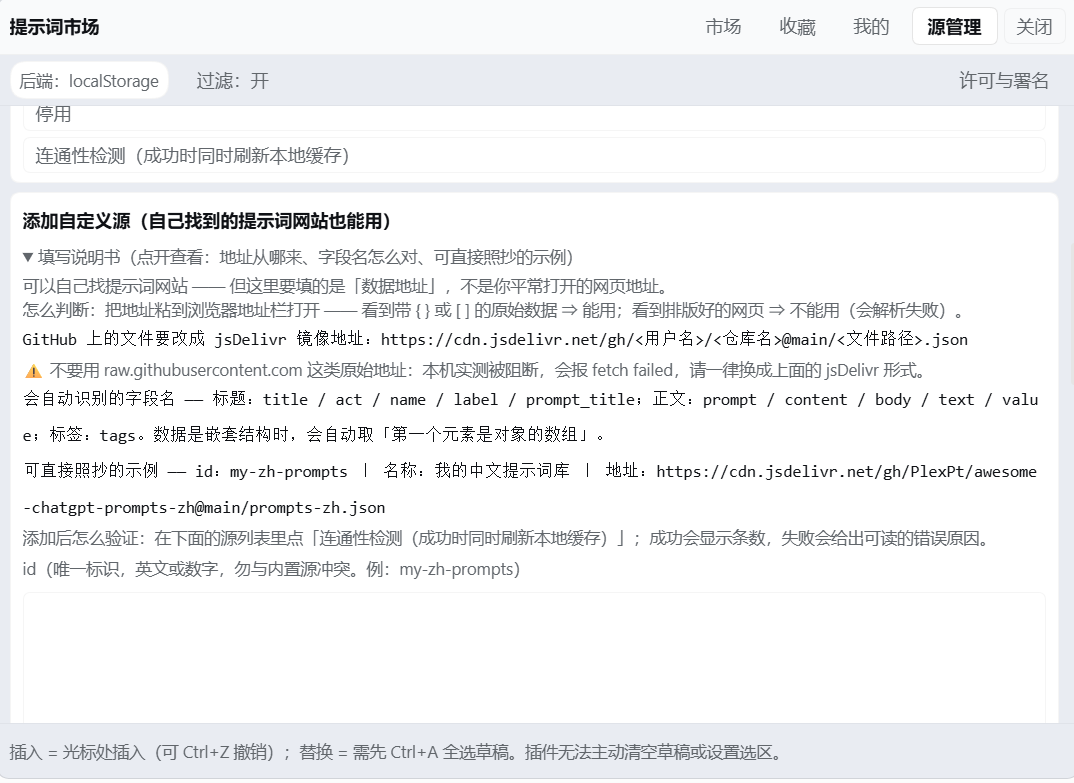Click the 停用 button
This screenshot has height=783, width=1074.
coord(534,116)
